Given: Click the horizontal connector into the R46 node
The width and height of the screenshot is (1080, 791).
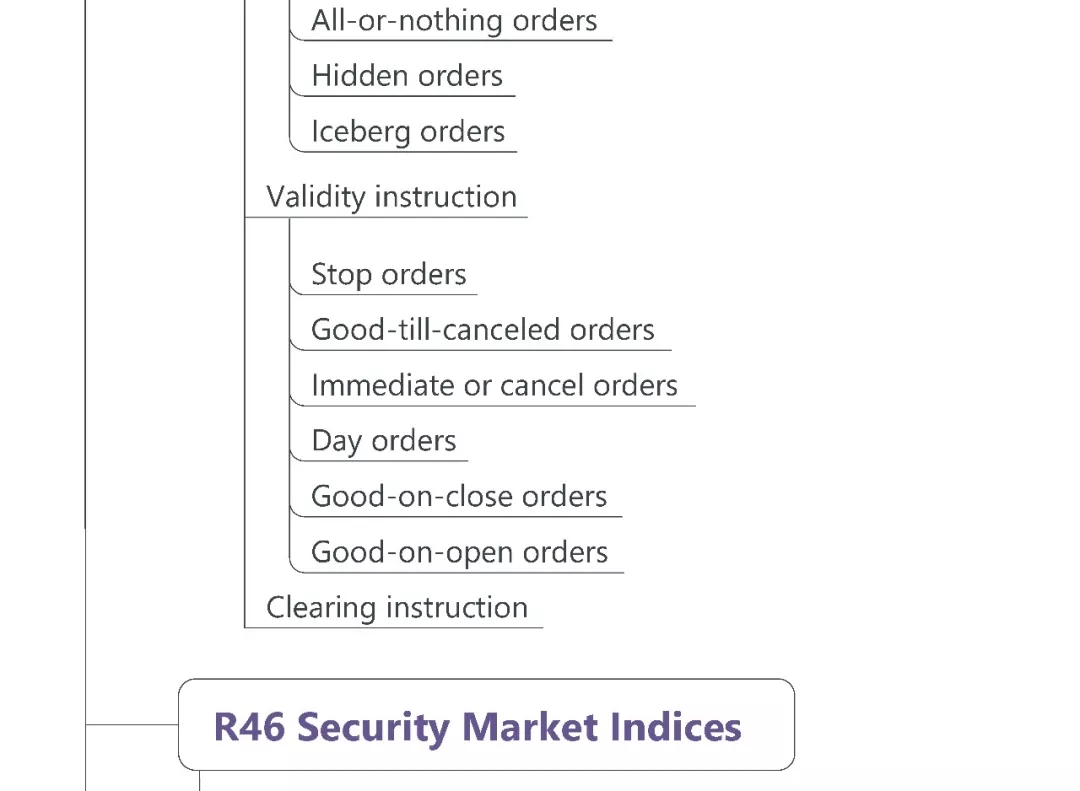Looking at the screenshot, I should click(x=132, y=723).
